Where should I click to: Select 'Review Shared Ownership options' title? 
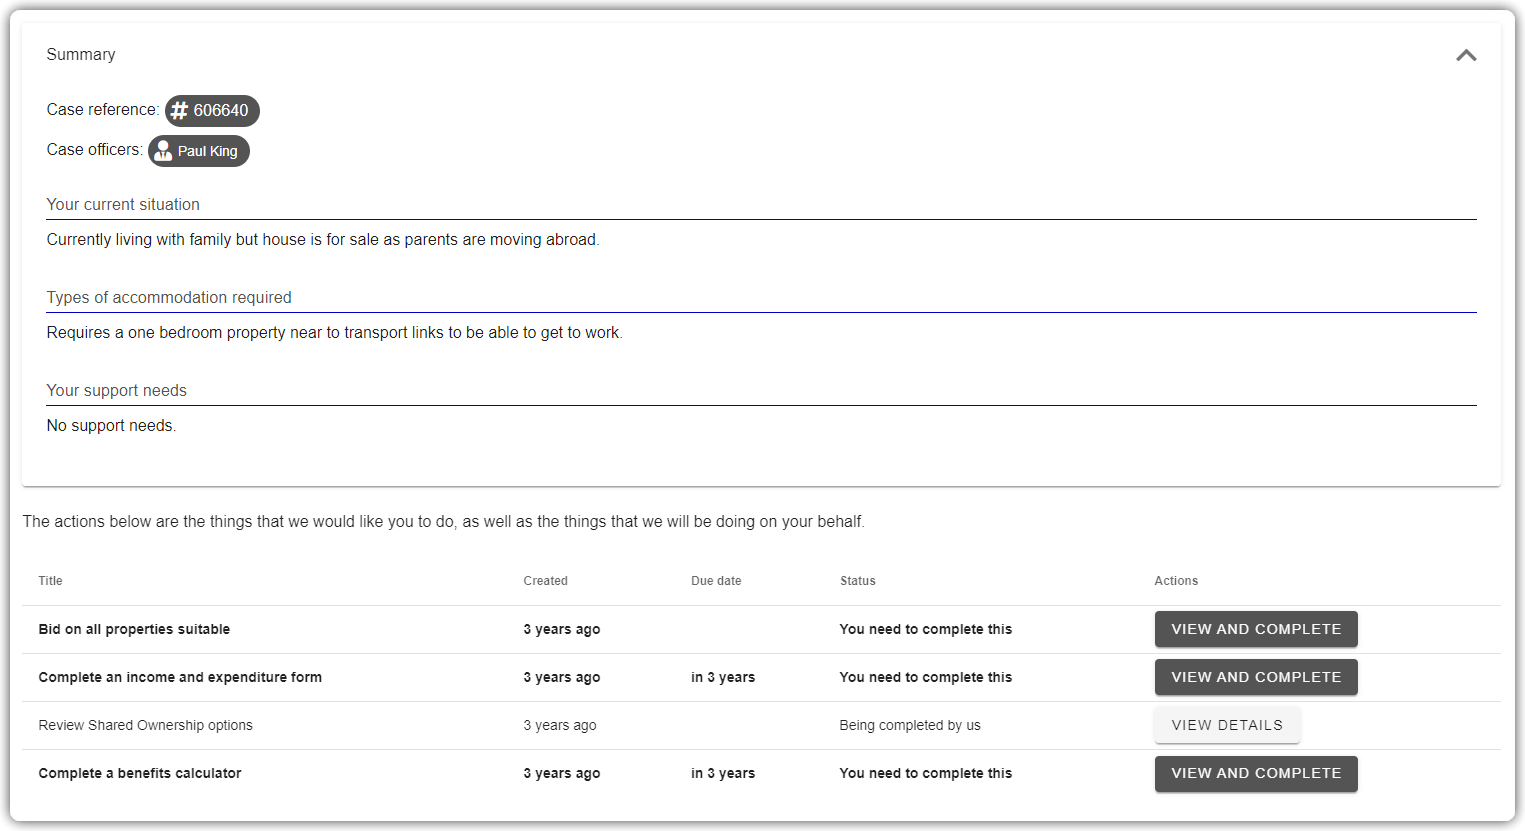pyautogui.click(x=145, y=725)
